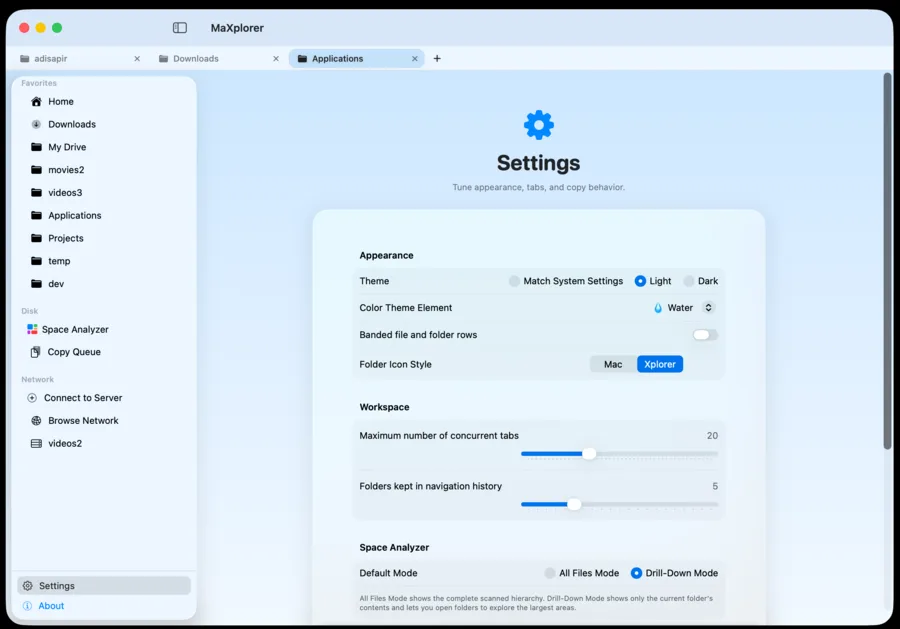
Task: Open Settings in the sidebar
Action: coord(104,585)
